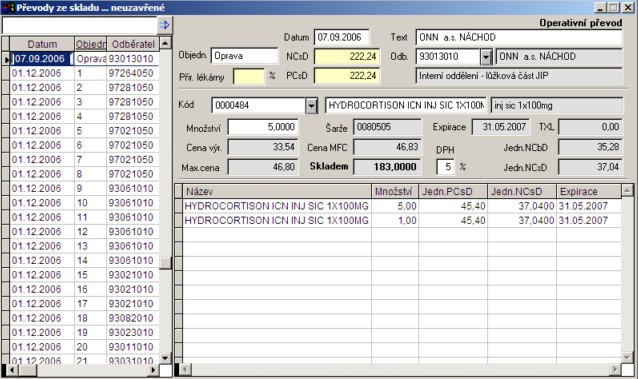
Task: Click the Šarže field 0080505
Action: click(x=387, y=127)
